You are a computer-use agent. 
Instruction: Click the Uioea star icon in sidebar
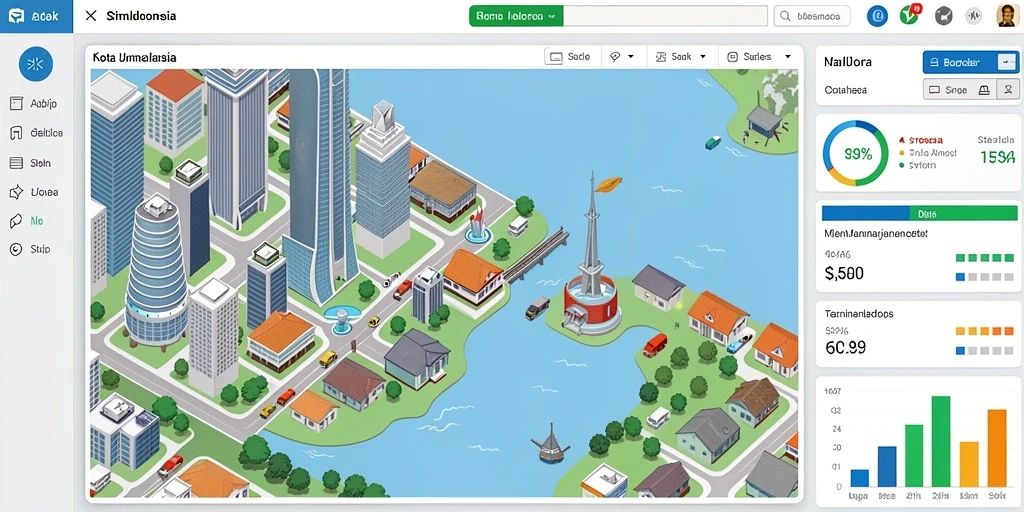coord(16,192)
